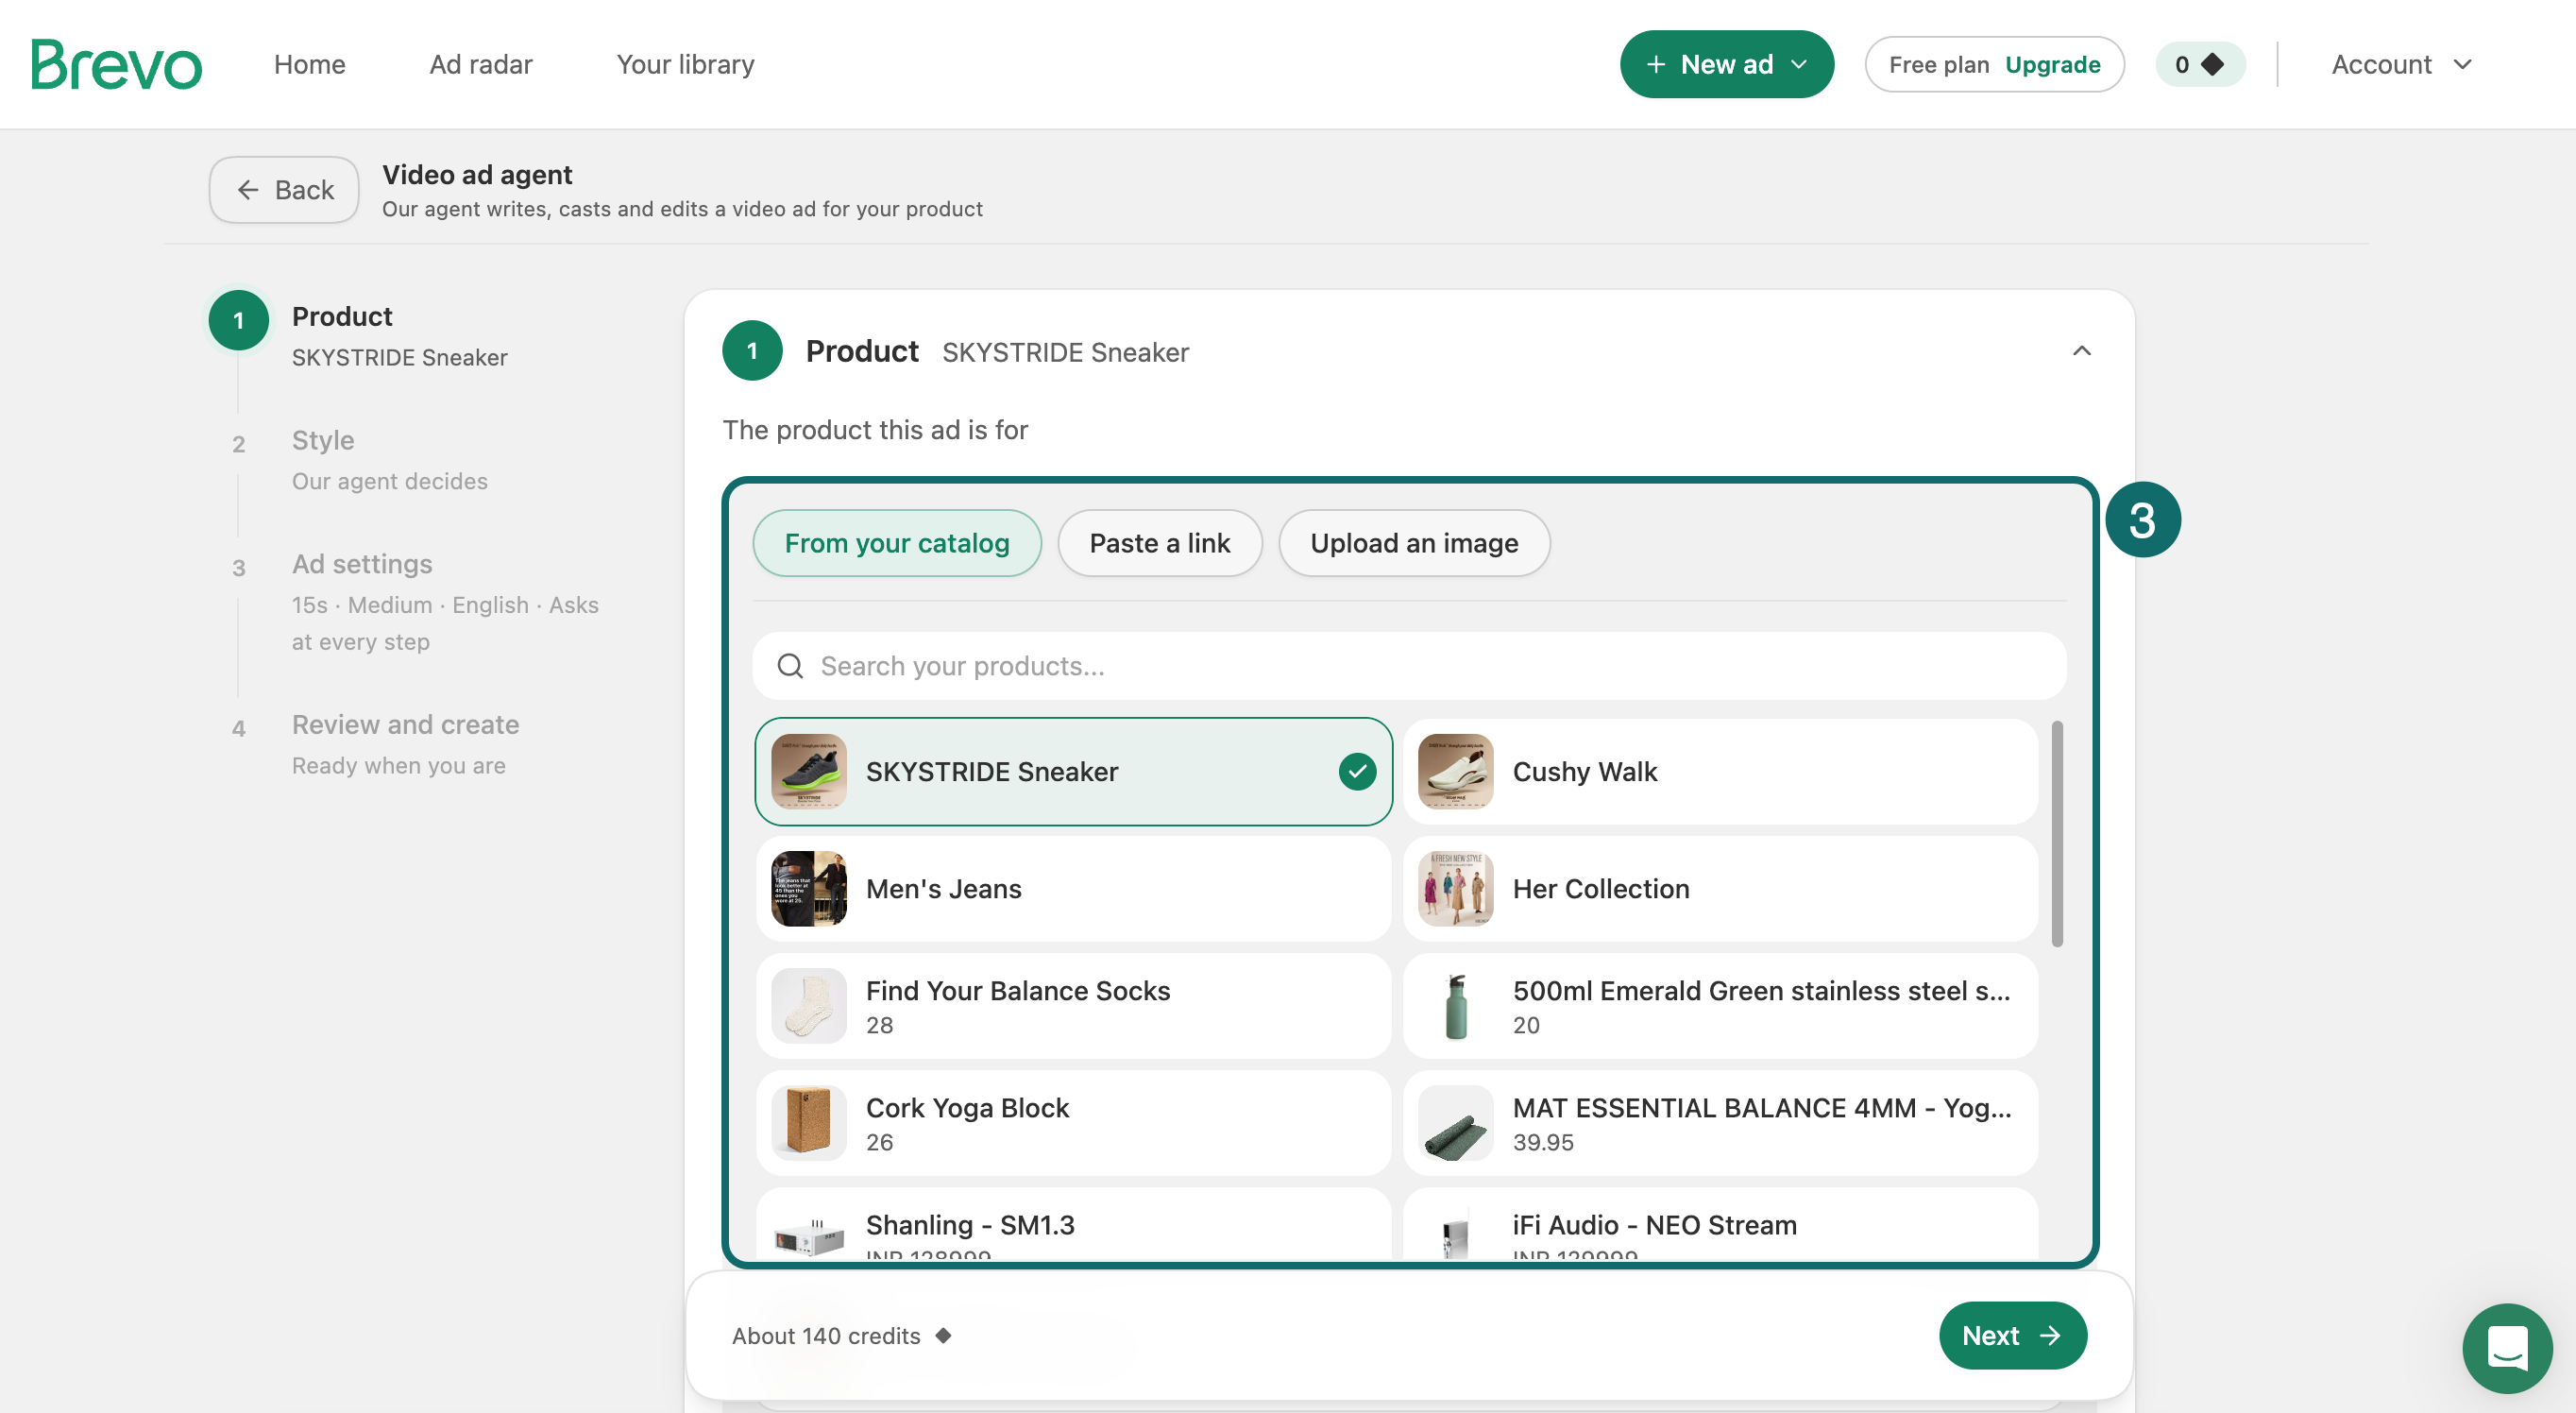Open the Home page
The image size is (2576, 1413).
click(x=310, y=64)
